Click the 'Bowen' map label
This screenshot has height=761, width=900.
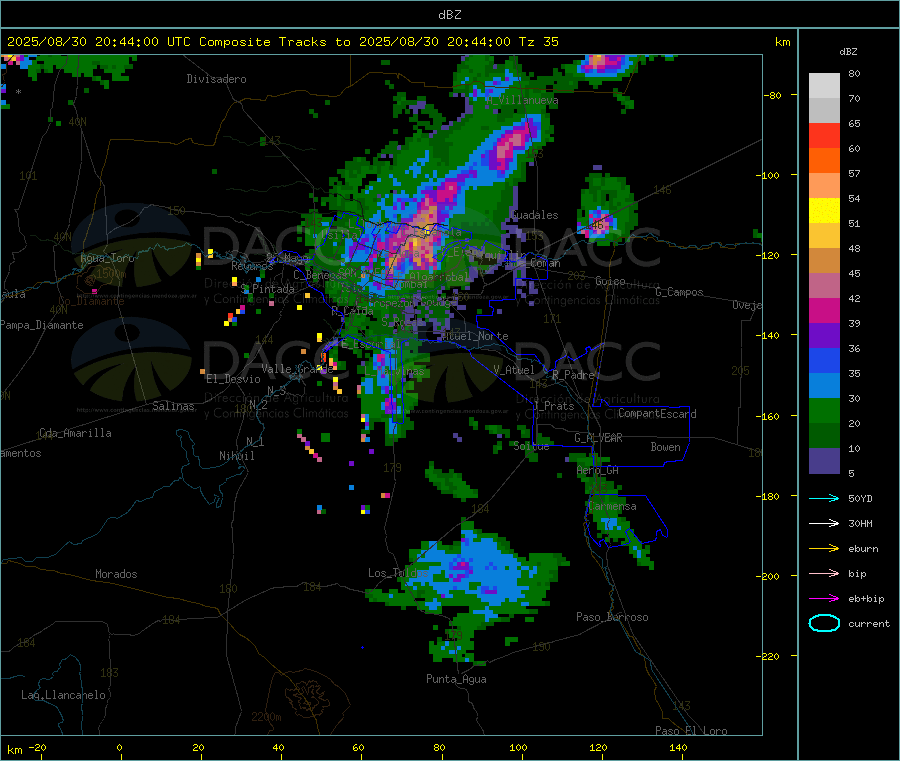pos(665,447)
